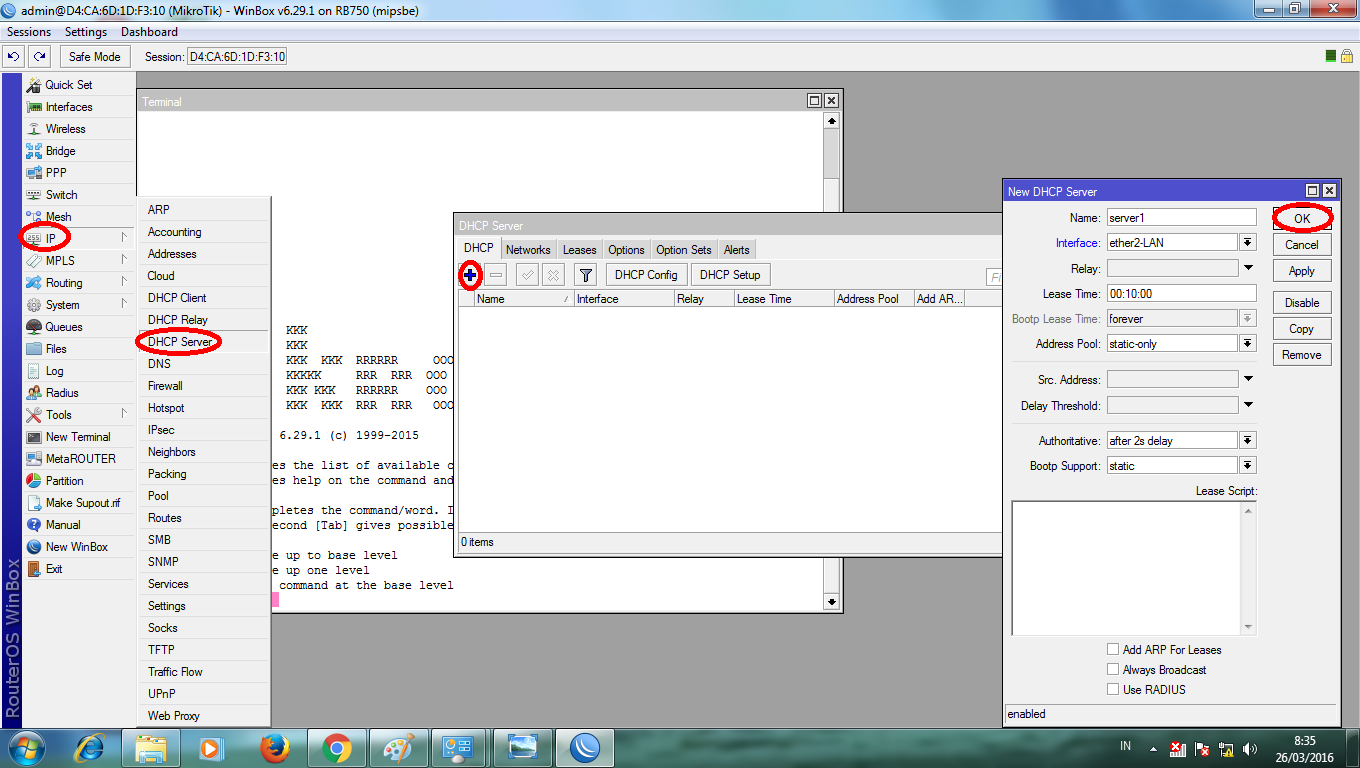1360x768 pixels.
Task: Open the Switch section icon
Action: pyautogui.click(x=34, y=195)
